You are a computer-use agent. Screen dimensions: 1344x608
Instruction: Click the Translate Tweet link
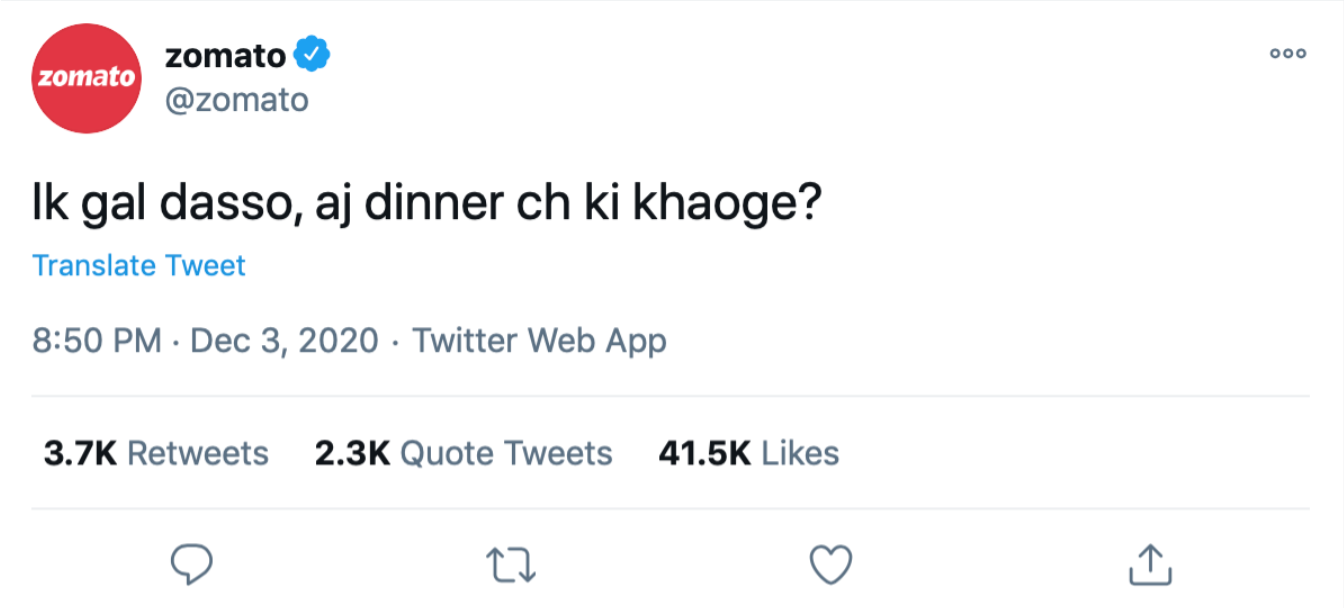click(139, 266)
